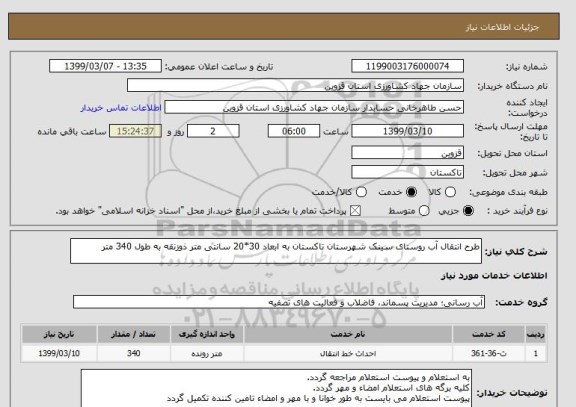Click unit cell متر روبنده

[x=207, y=353]
